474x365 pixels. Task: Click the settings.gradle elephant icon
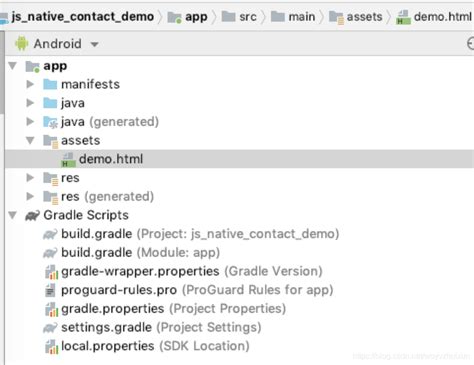click(50, 328)
